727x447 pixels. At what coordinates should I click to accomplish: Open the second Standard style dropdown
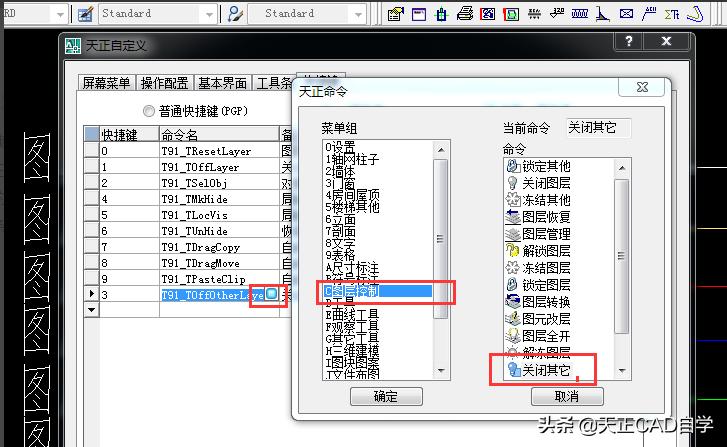(x=358, y=14)
